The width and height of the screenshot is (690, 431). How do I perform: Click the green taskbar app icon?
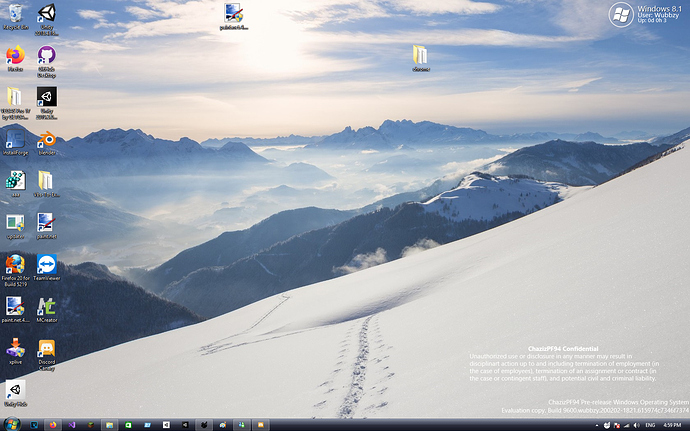click(x=128, y=425)
